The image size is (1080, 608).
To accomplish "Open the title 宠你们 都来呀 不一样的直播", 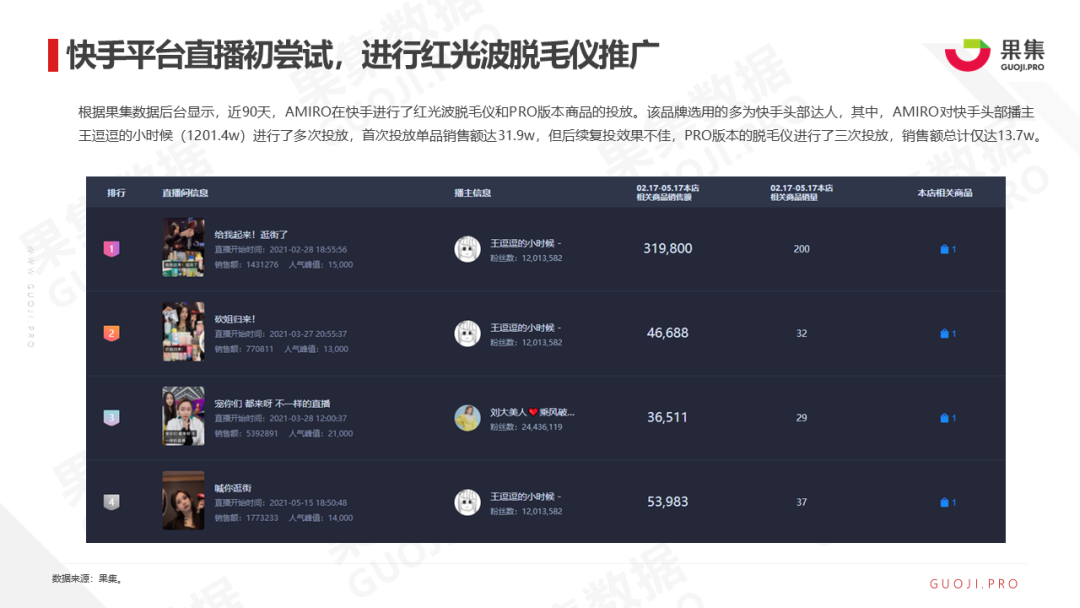I will pos(272,403).
